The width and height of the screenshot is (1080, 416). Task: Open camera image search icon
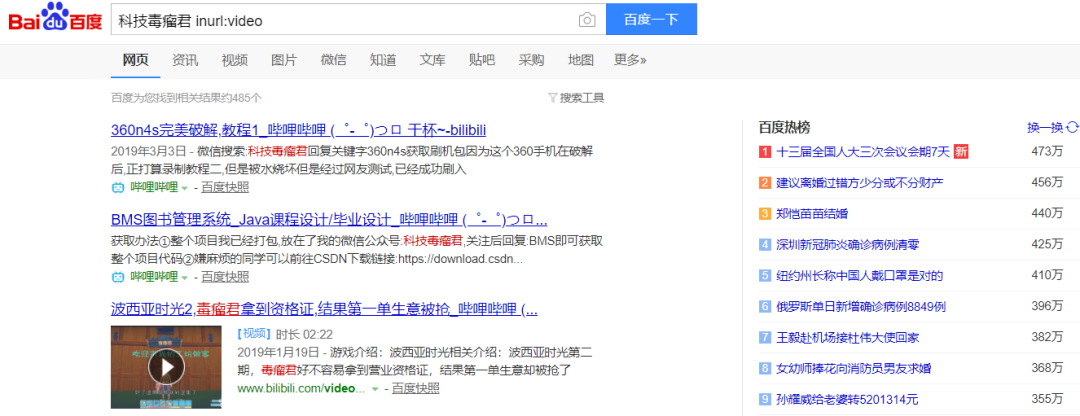click(587, 20)
